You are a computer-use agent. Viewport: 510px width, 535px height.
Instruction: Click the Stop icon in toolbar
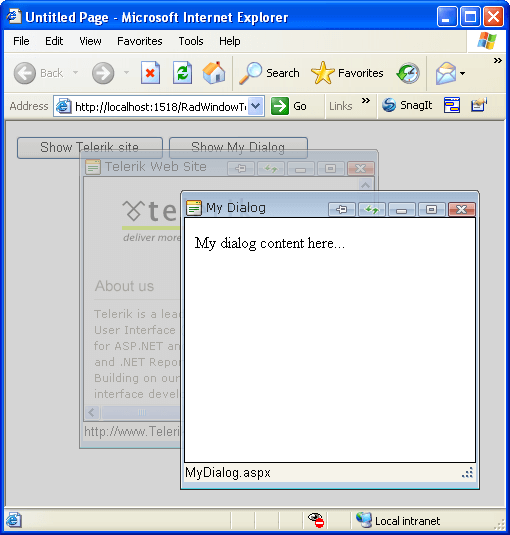coord(150,73)
